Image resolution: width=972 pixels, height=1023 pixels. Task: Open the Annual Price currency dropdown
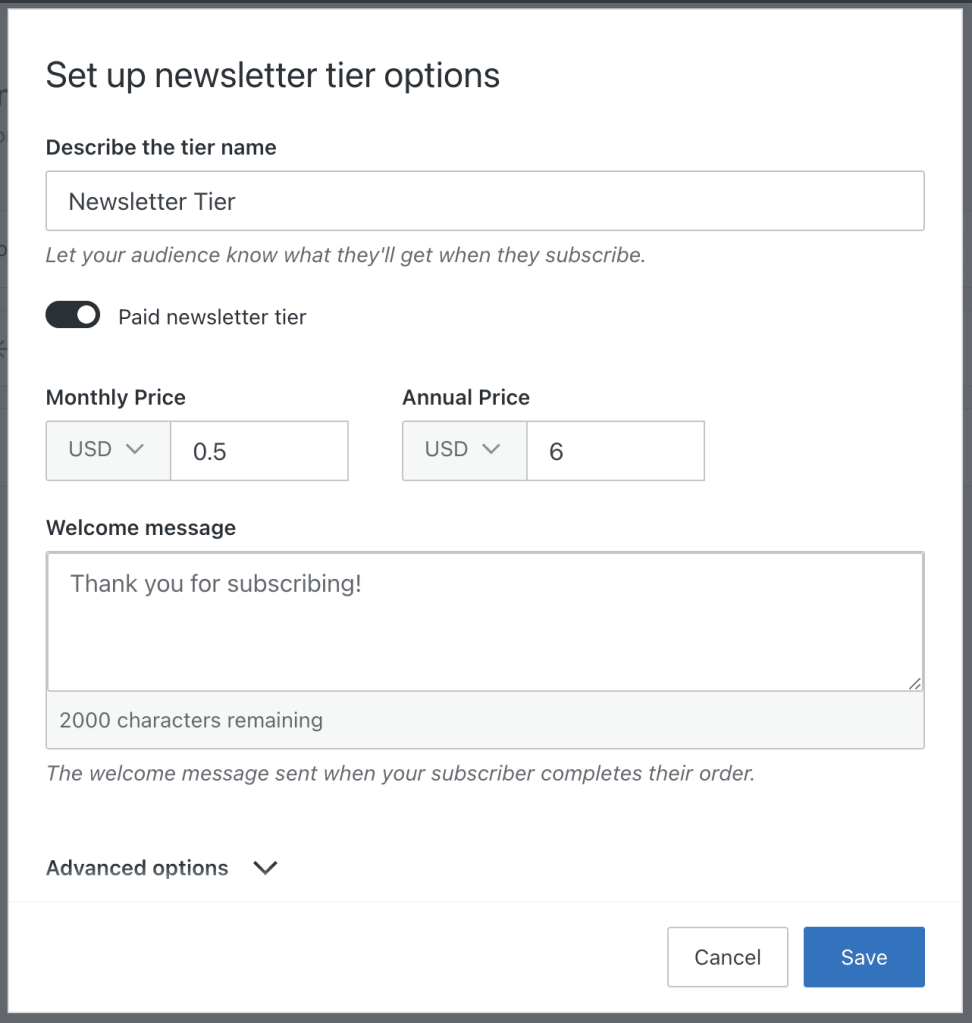tap(464, 450)
